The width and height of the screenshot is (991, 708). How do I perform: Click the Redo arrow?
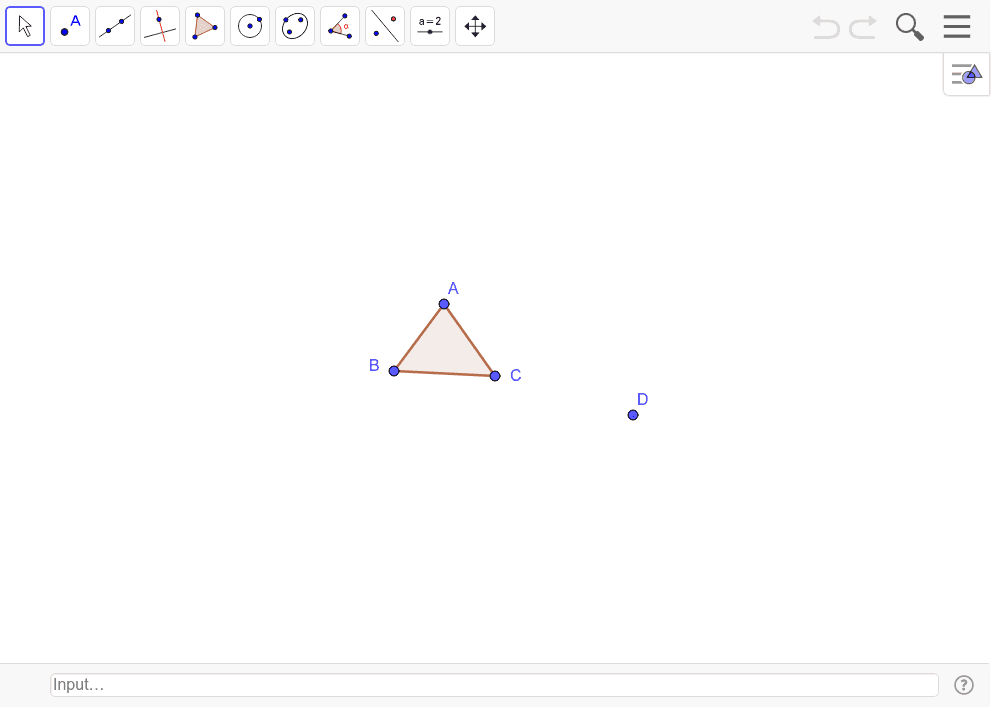click(863, 27)
